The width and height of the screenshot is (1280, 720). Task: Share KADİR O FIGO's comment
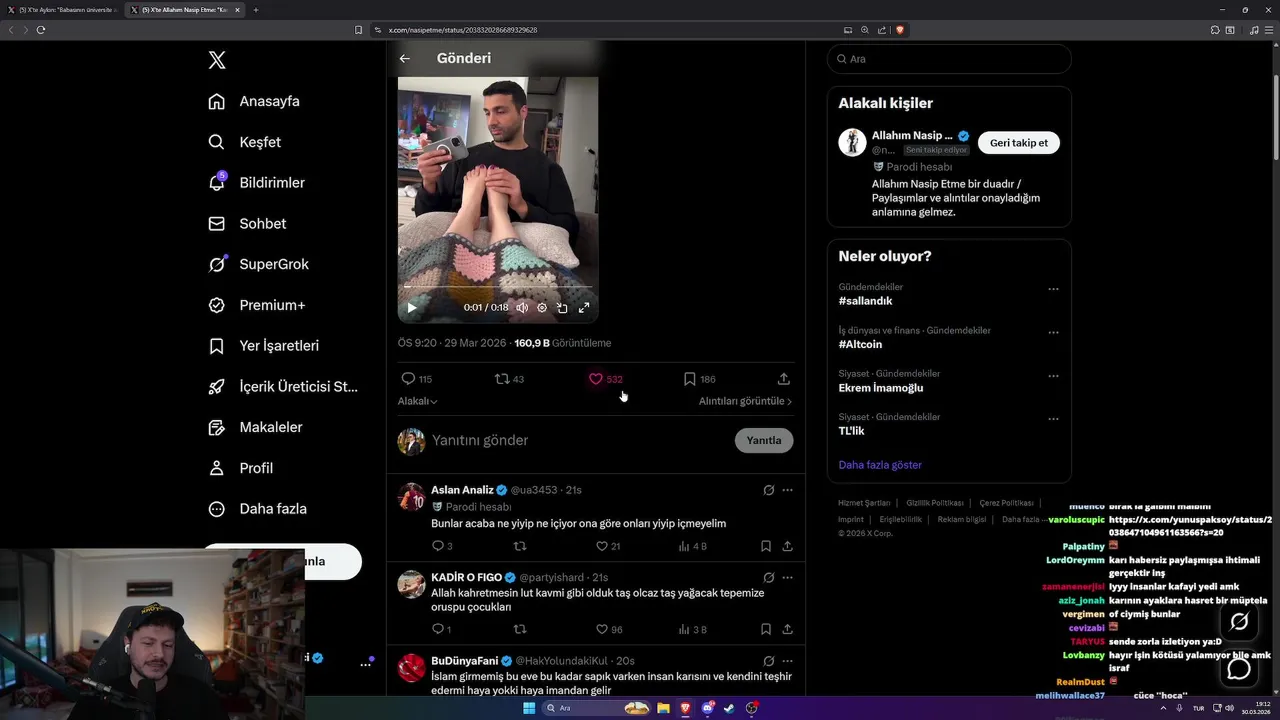pos(788,630)
